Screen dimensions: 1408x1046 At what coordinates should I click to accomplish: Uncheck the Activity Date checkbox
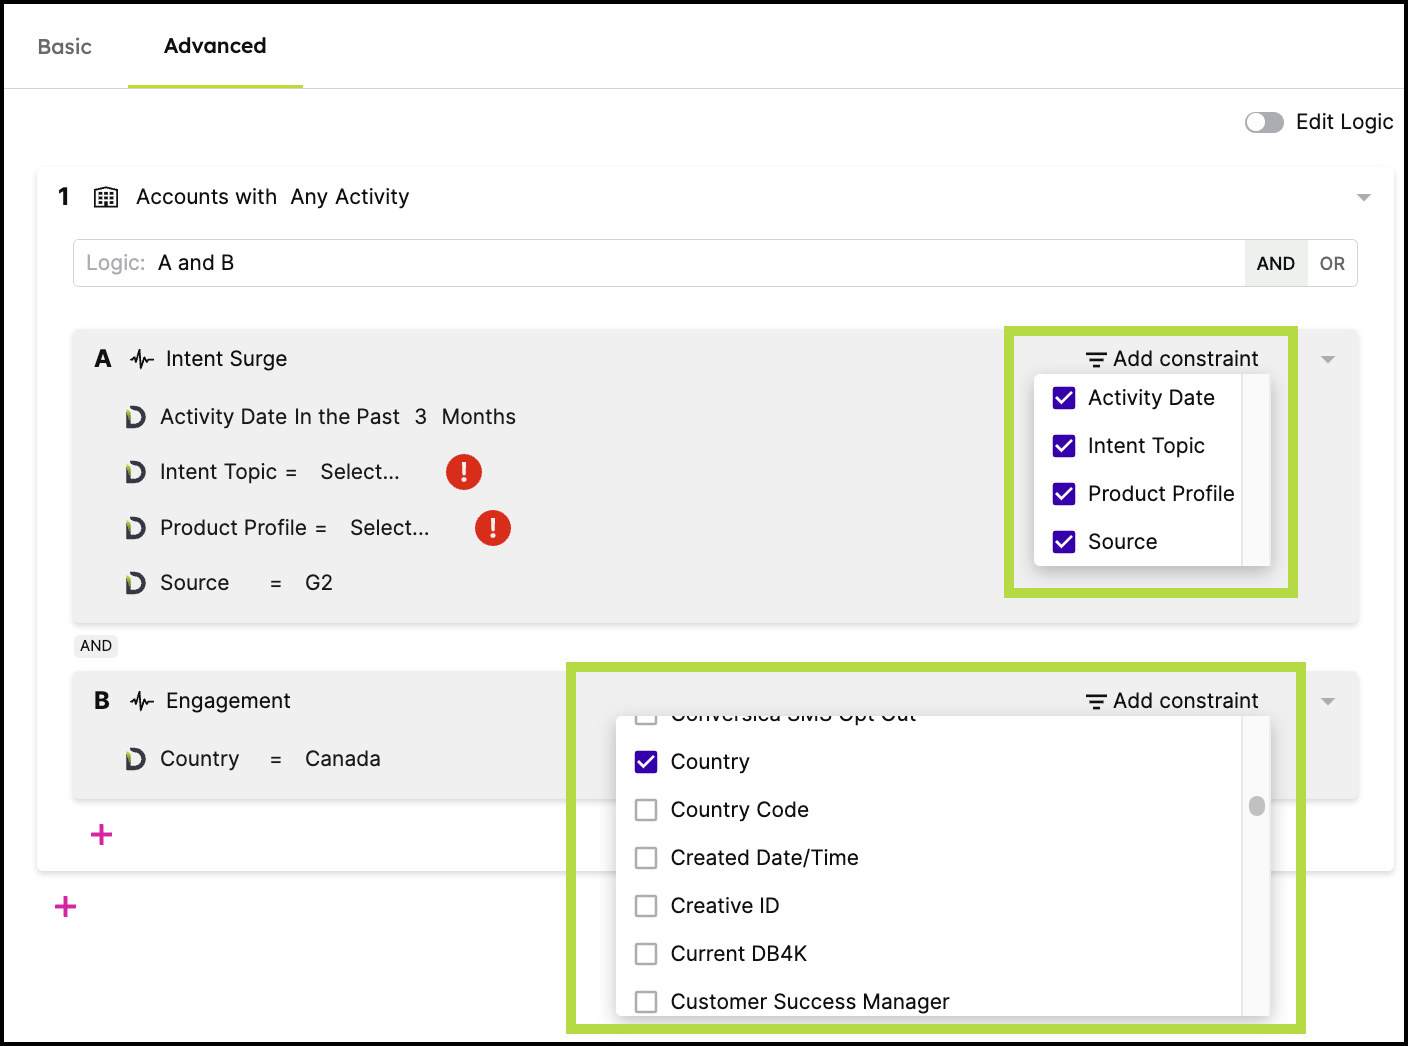1064,398
